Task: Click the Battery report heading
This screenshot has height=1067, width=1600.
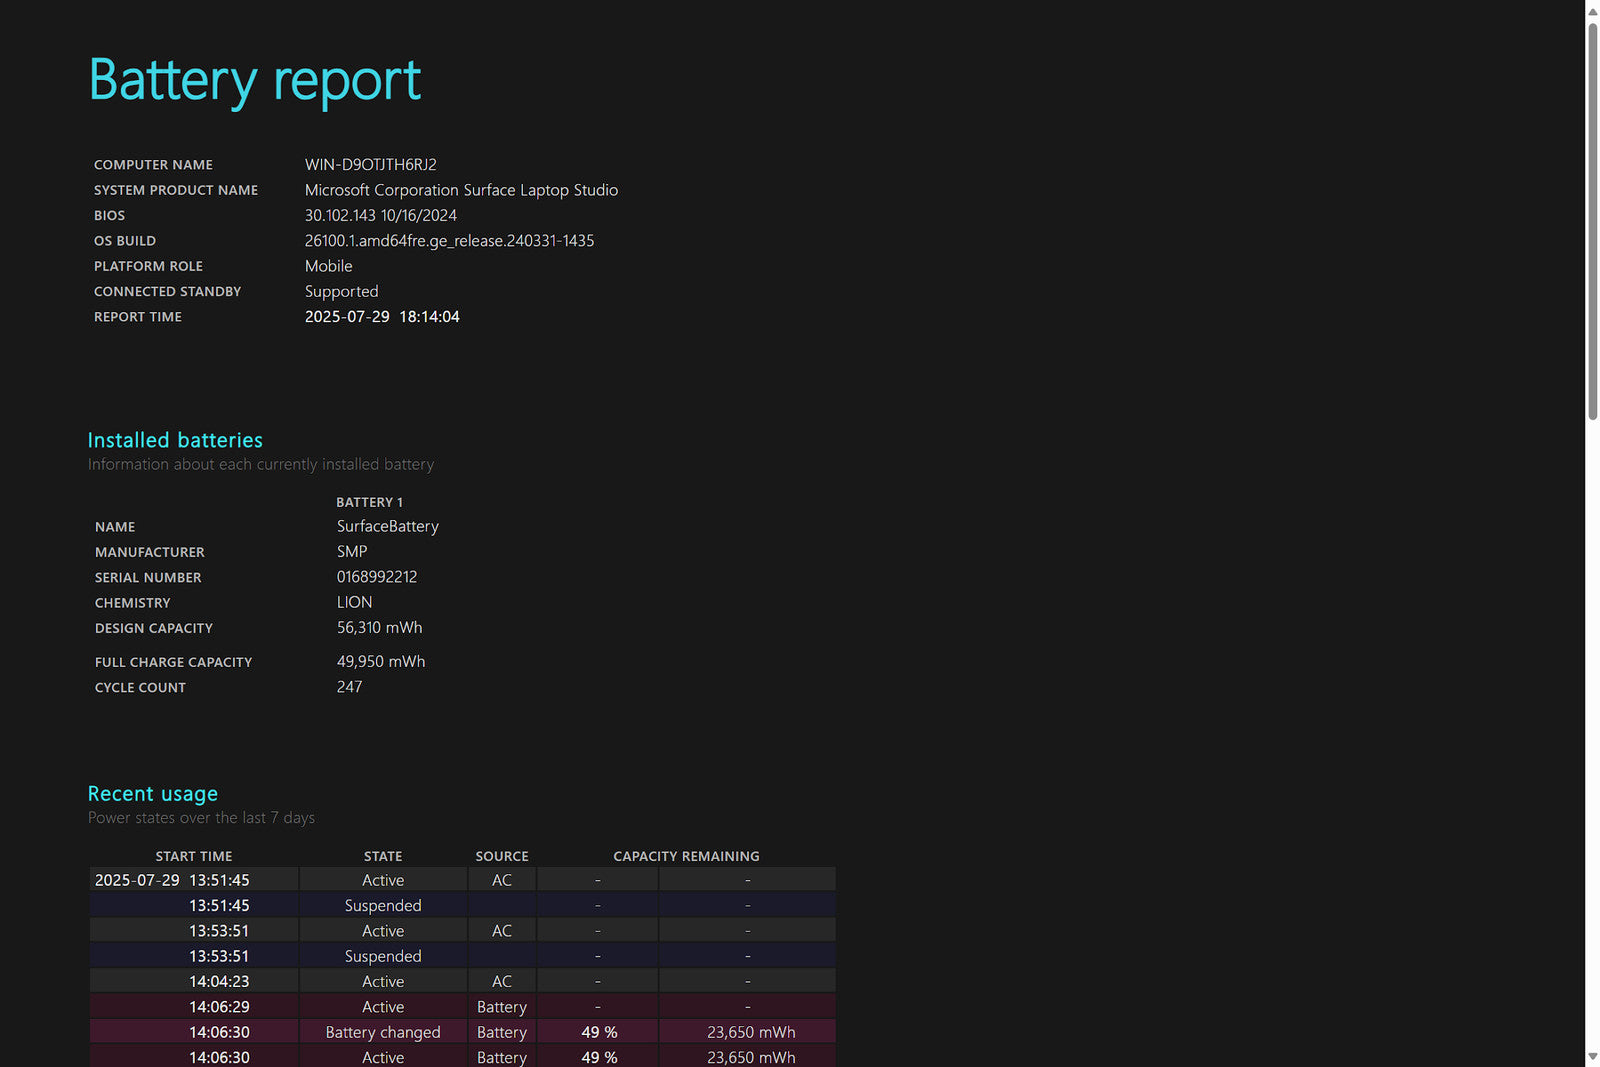Action: (x=255, y=80)
